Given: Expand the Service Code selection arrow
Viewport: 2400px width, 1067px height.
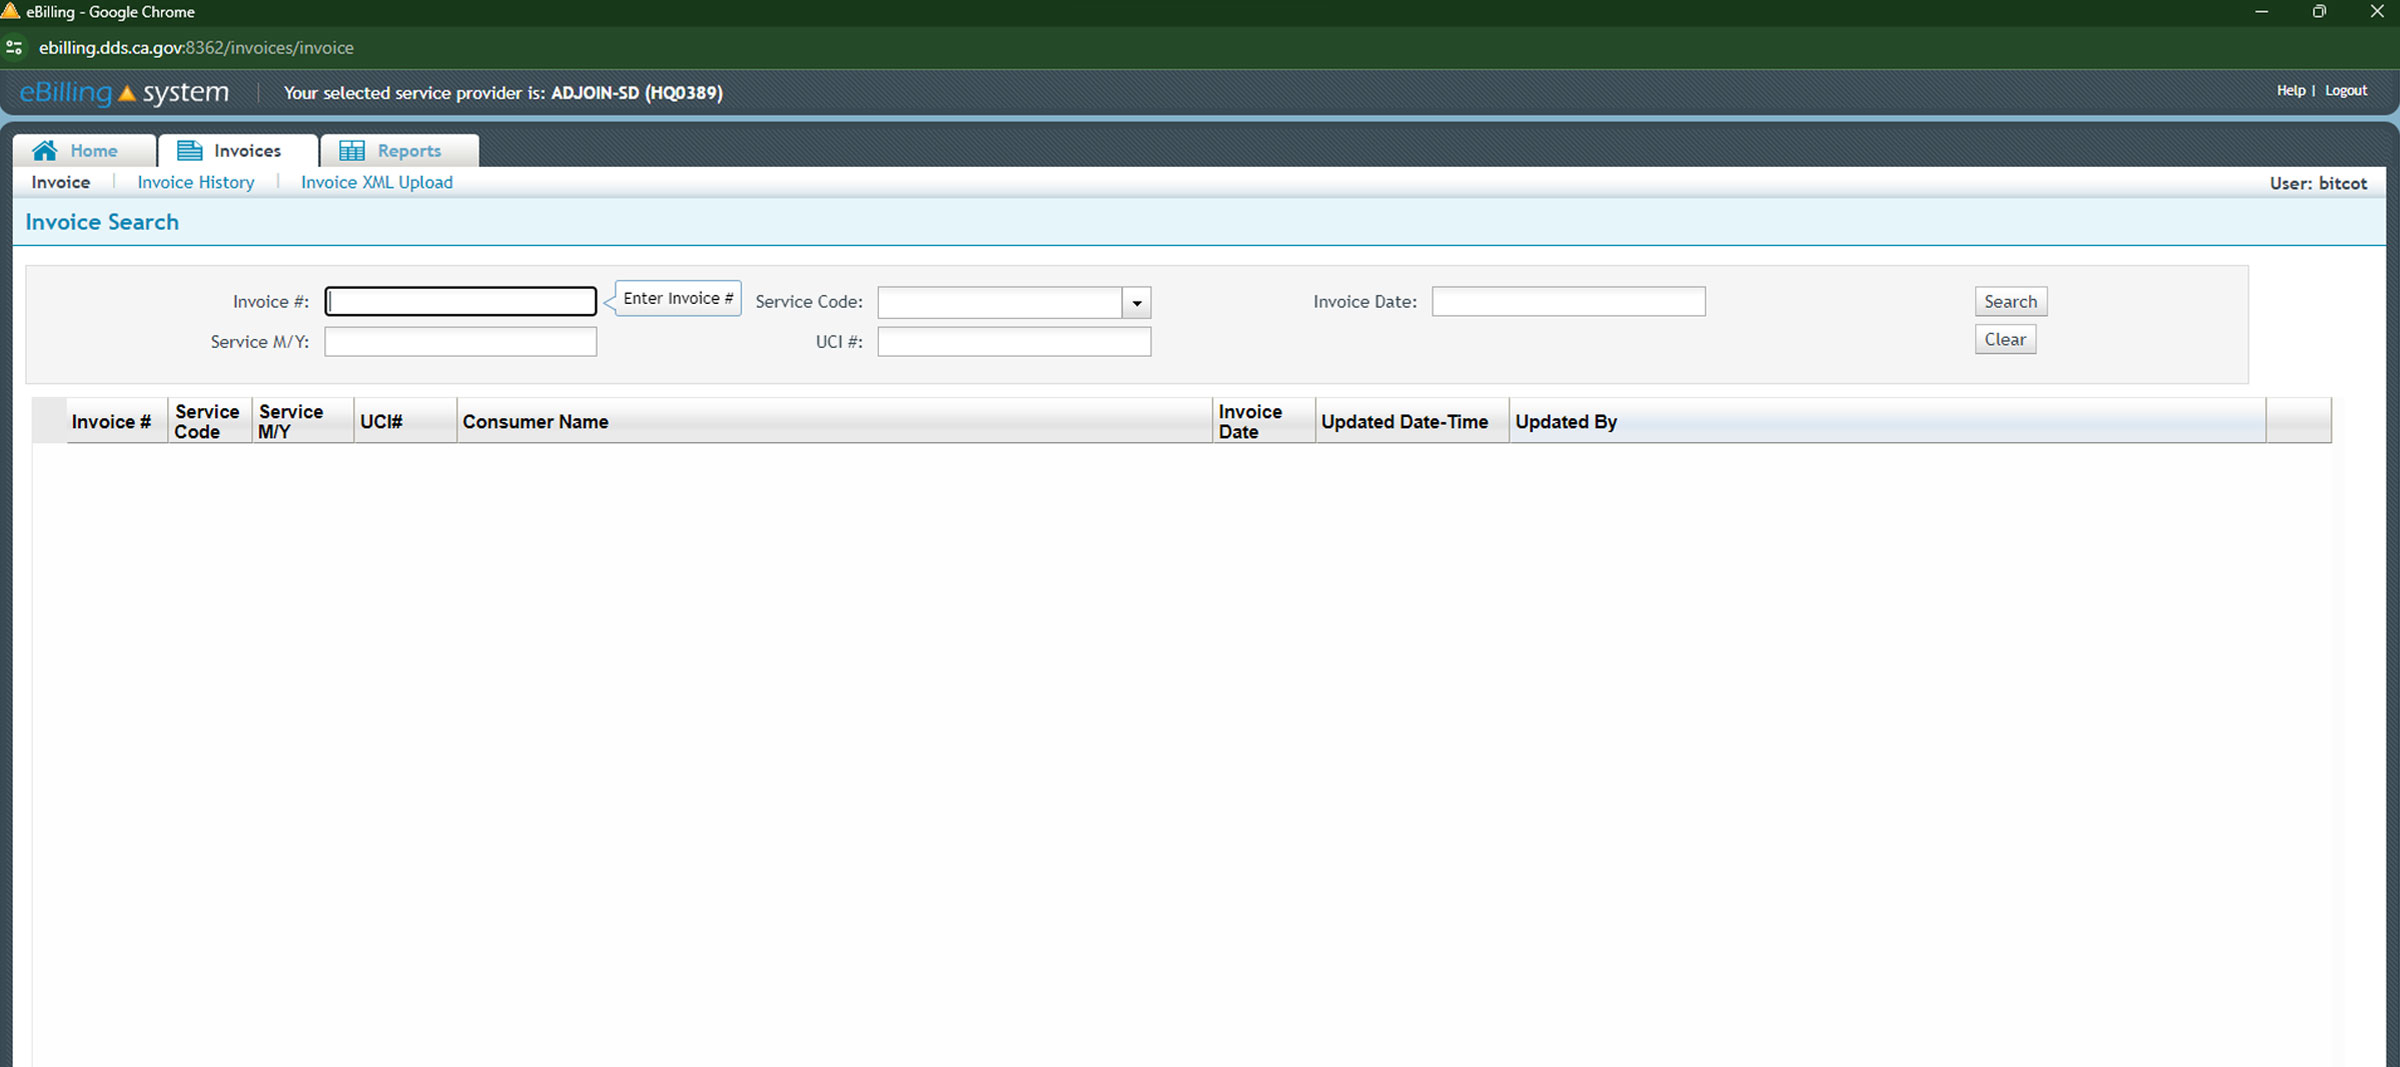Looking at the screenshot, I should click(1136, 302).
